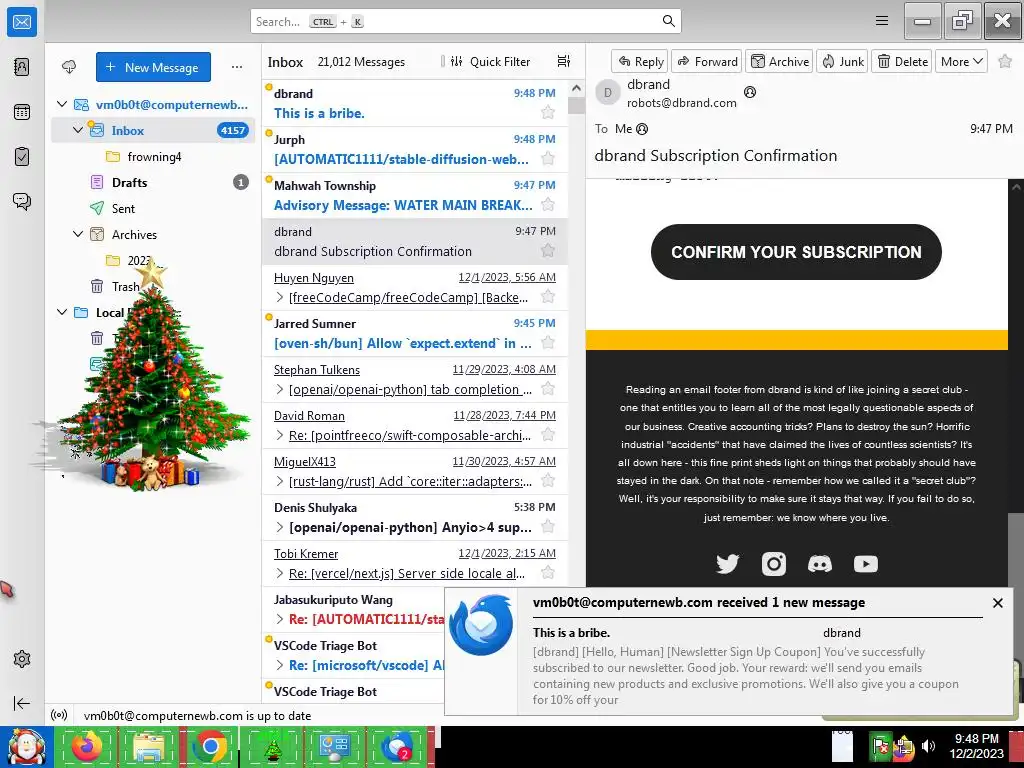Screen dimensions: 1024x768
Task: Archive the open message
Action: coord(779,61)
